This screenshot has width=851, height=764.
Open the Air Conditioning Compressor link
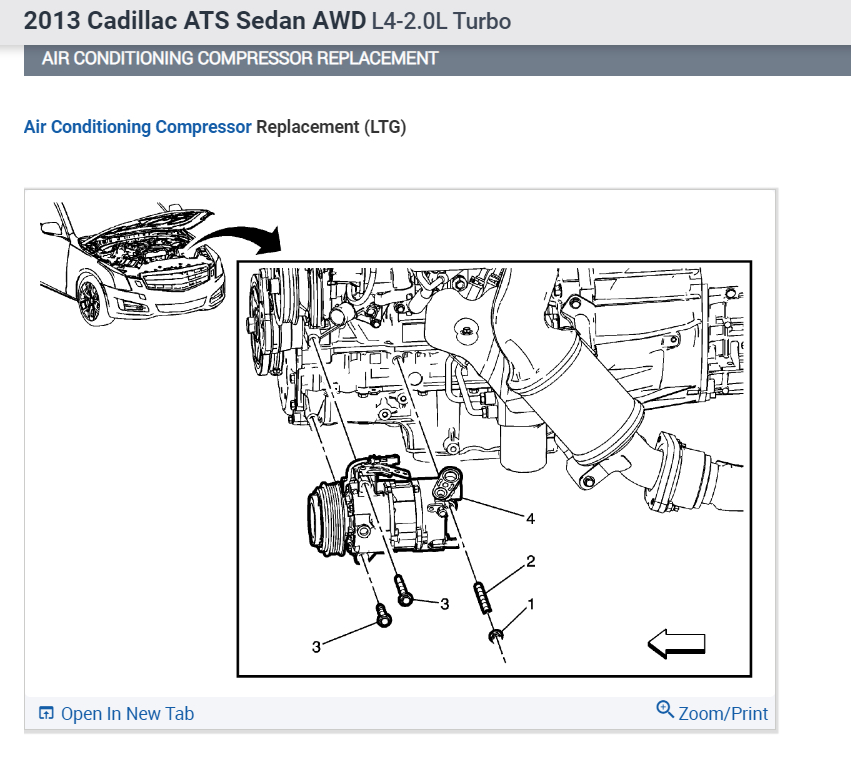coord(137,127)
